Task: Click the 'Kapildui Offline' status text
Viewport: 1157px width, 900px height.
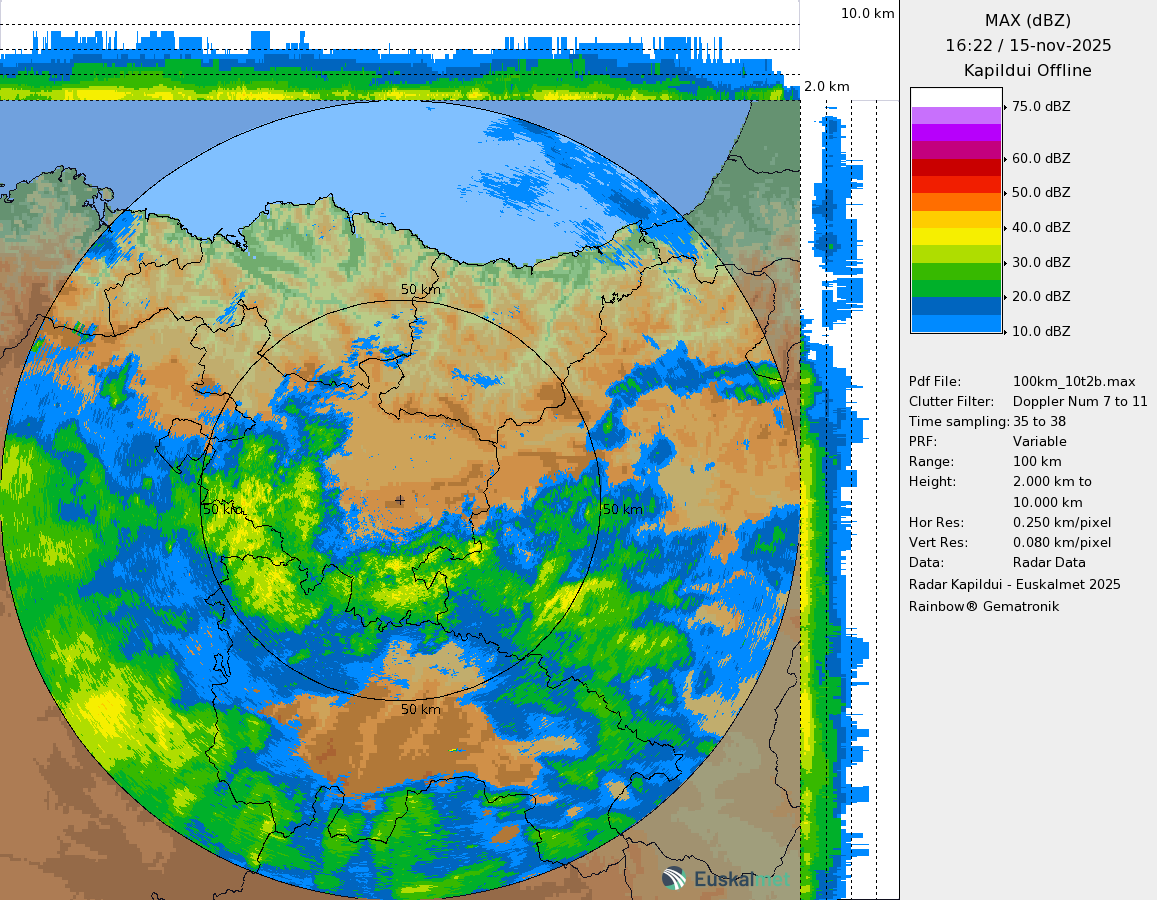Action: tap(1028, 71)
